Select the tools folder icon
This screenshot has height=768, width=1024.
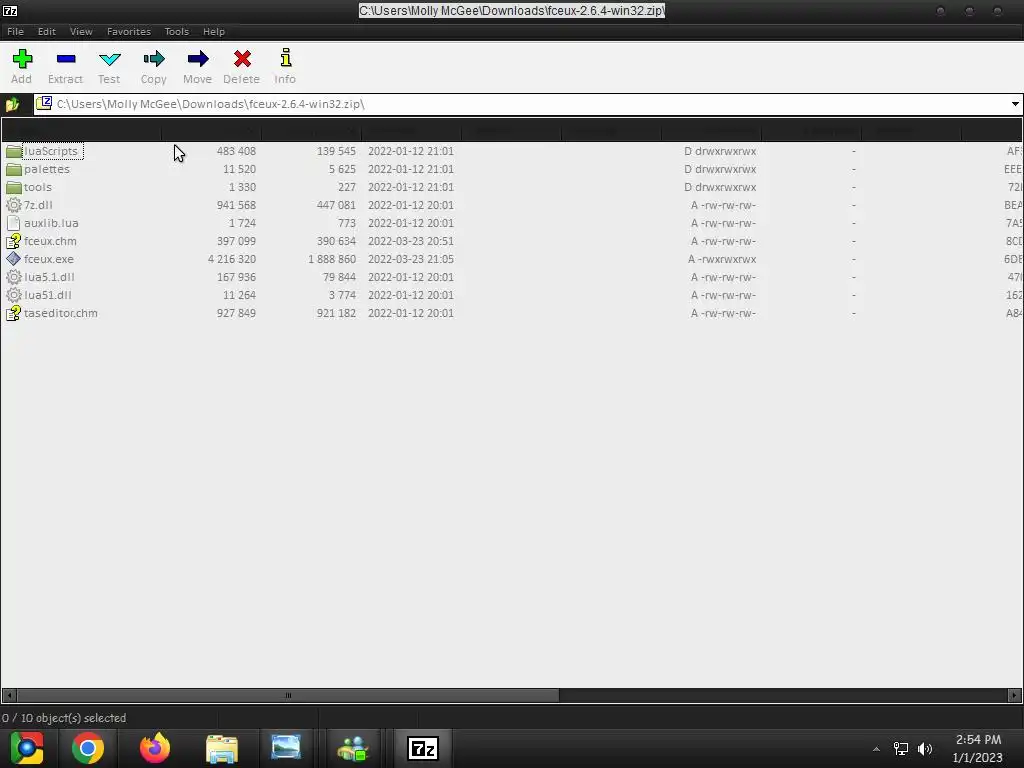14,187
